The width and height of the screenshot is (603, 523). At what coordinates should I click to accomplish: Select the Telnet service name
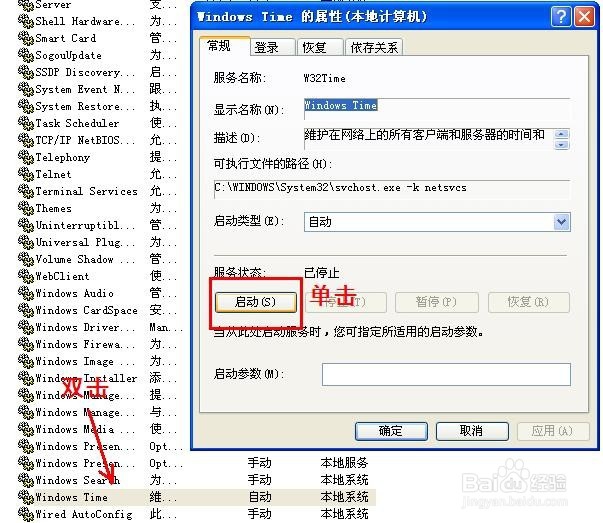click(x=53, y=175)
